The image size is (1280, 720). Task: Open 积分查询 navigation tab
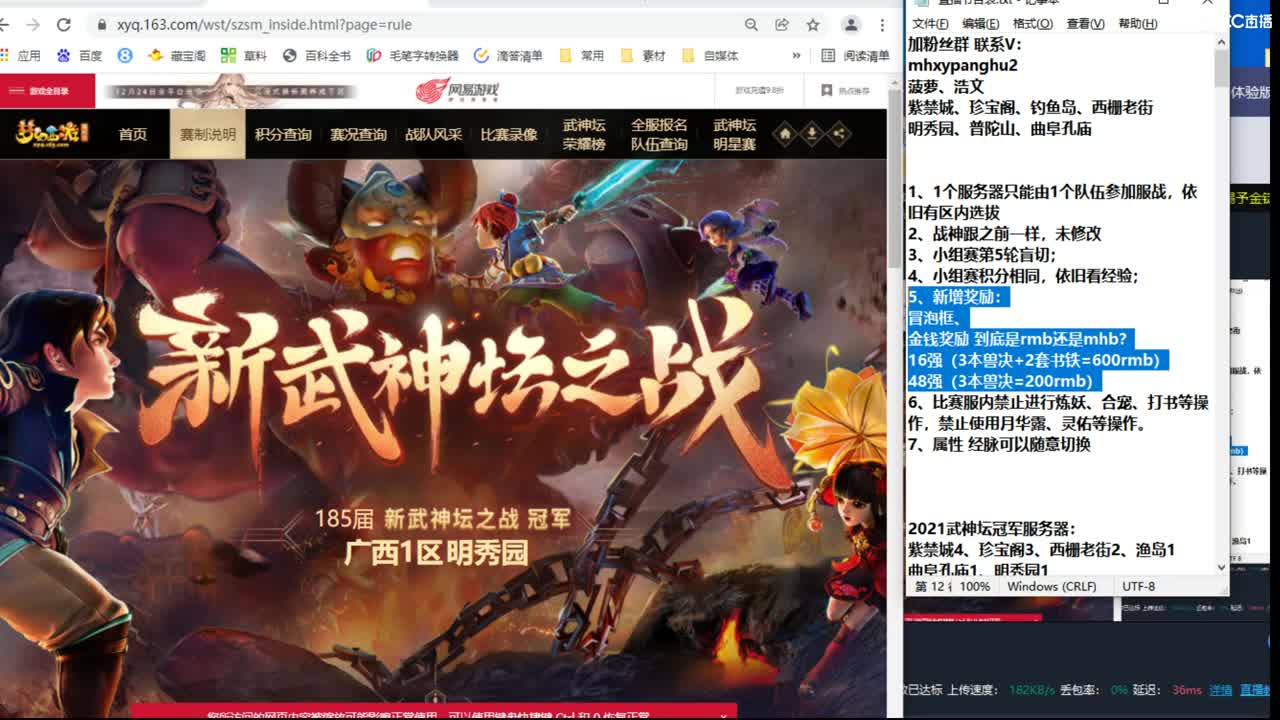coord(283,134)
